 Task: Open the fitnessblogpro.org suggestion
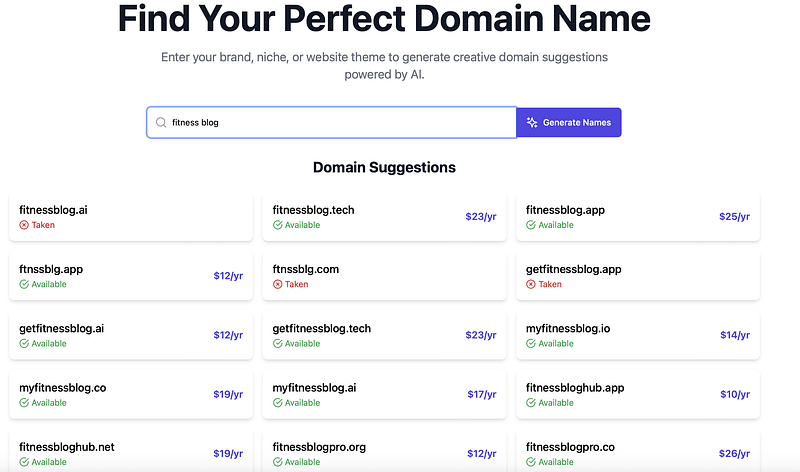[383, 452]
